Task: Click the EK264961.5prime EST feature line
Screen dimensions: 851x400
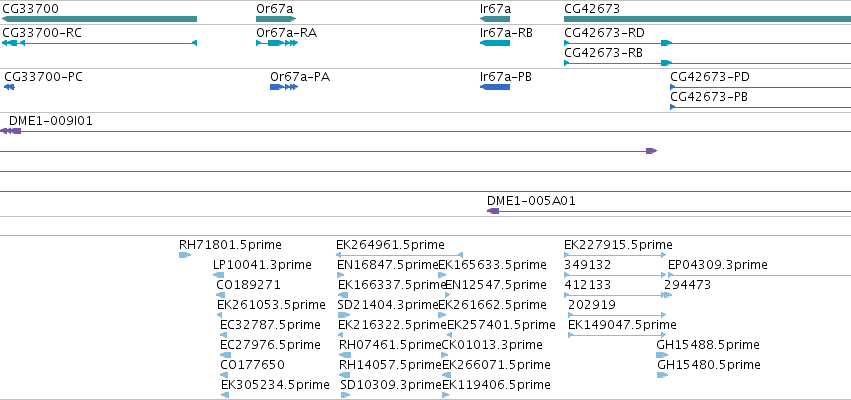Action: (x=399, y=255)
